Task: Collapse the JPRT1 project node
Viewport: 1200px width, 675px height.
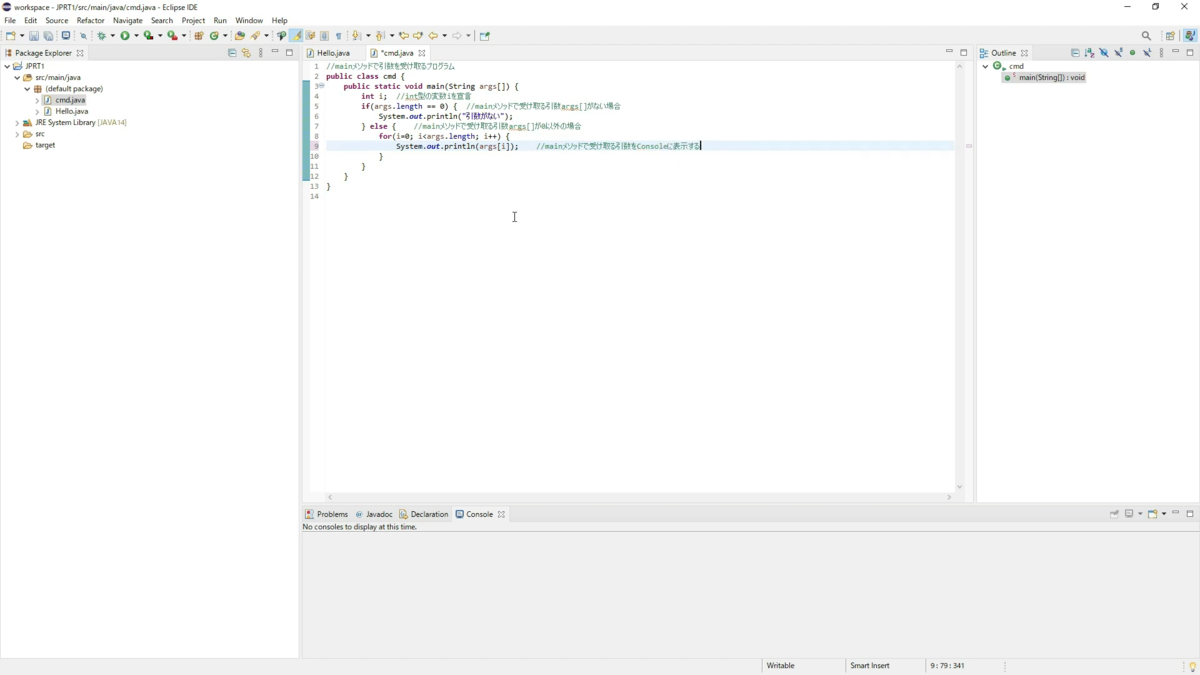Action: pos(7,66)
